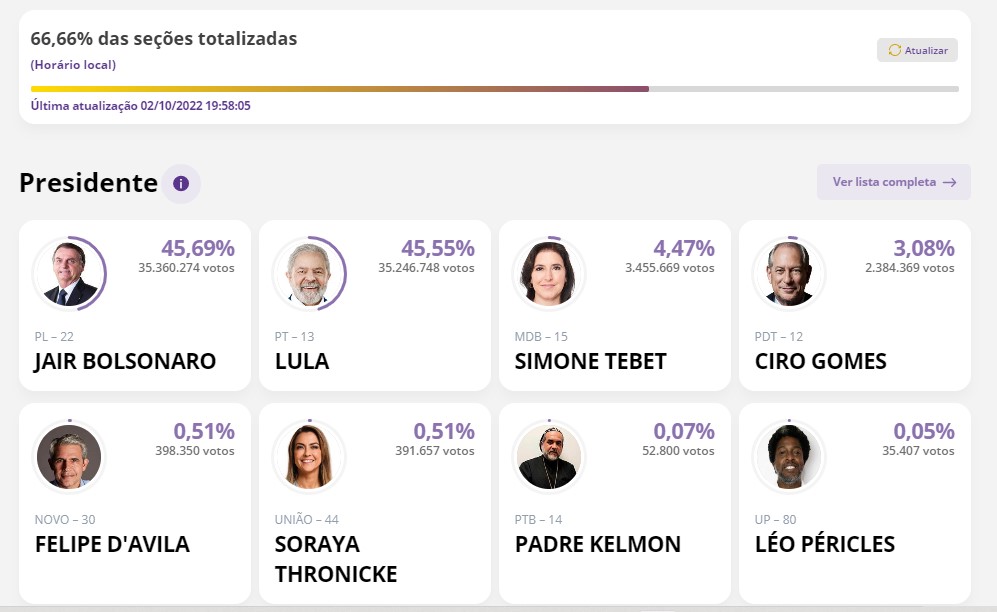This screenshot has height=612, width=997.
Task: Open Léo Péricles's portrait
Action: (x=789, y=457)
